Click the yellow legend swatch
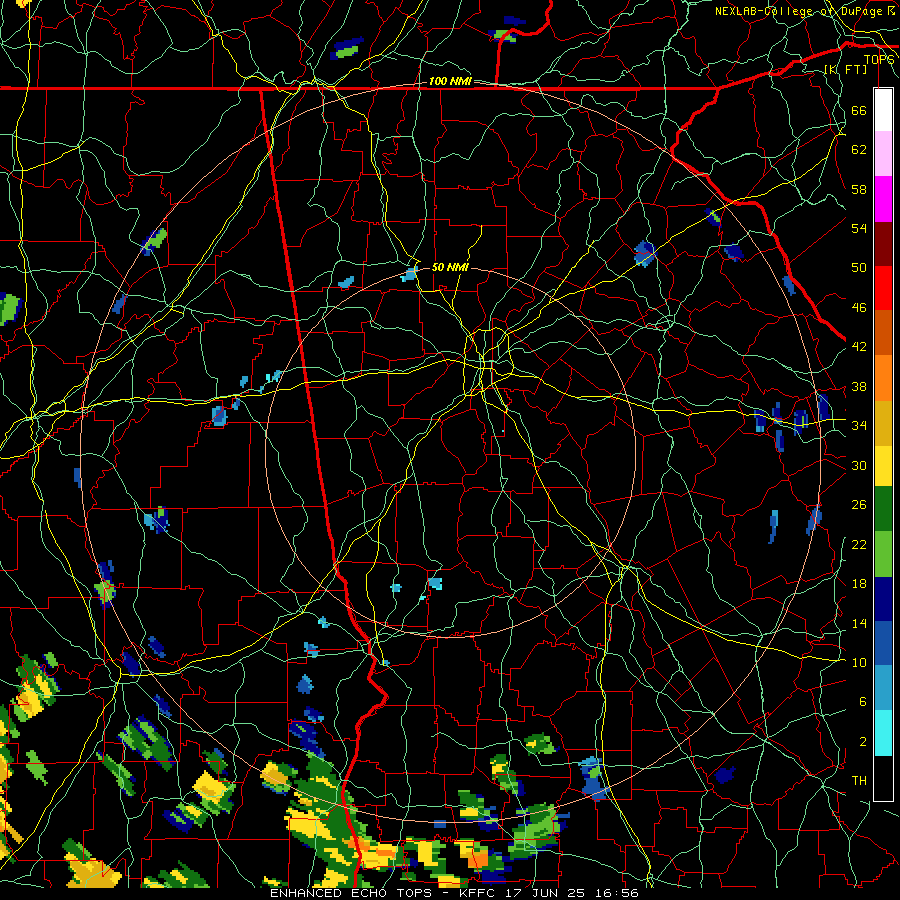 (883, 465)
